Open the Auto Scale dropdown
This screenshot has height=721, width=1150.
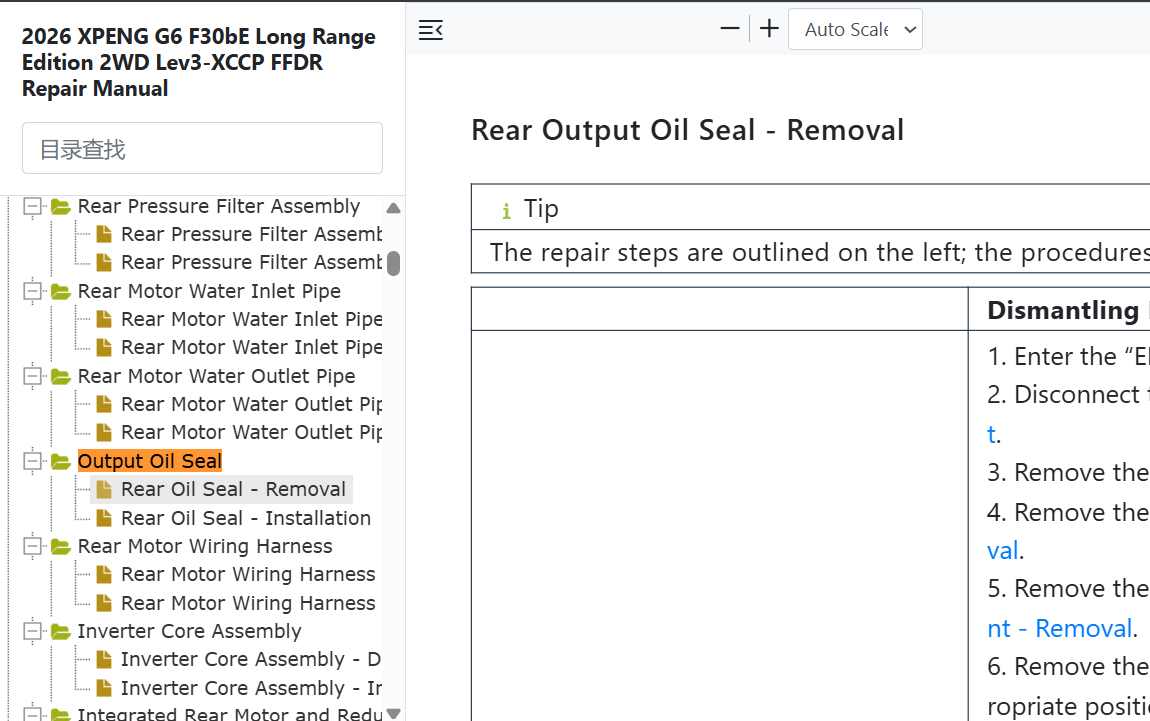click(x=855, y=29)
